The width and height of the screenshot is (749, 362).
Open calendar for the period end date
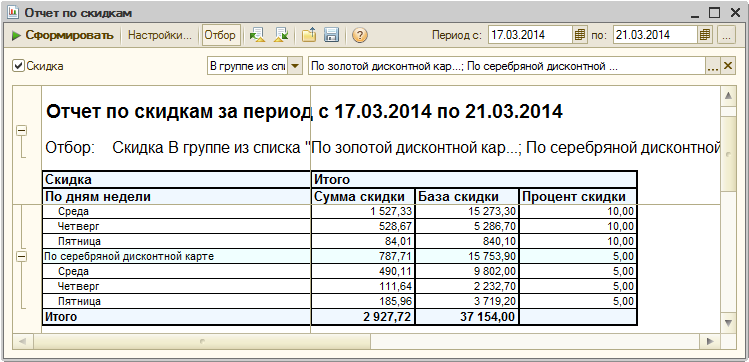[x=705, y=35]
